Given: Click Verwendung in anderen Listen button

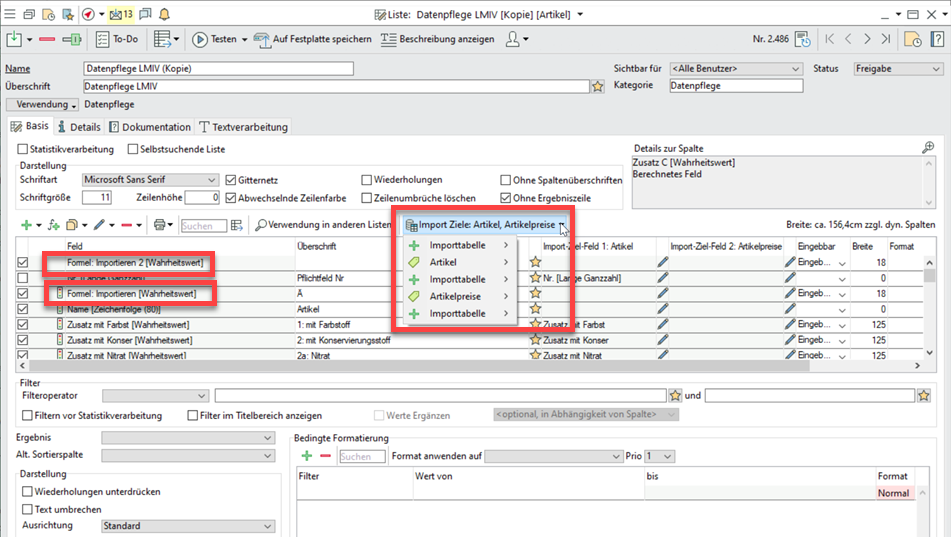Looking at the screenshot, I should [x=323, y=226].
